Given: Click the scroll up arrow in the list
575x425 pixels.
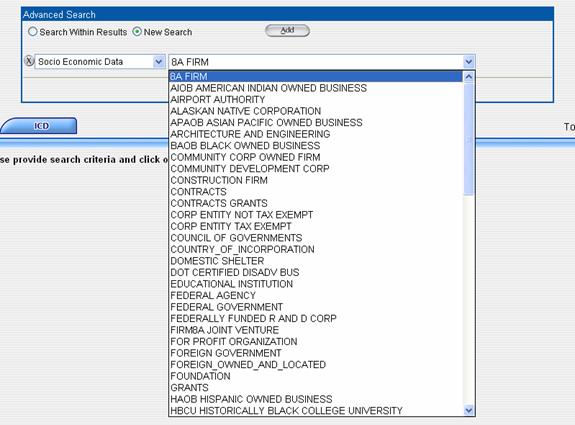Looking at the screenshot, I should tap(469, 77).
